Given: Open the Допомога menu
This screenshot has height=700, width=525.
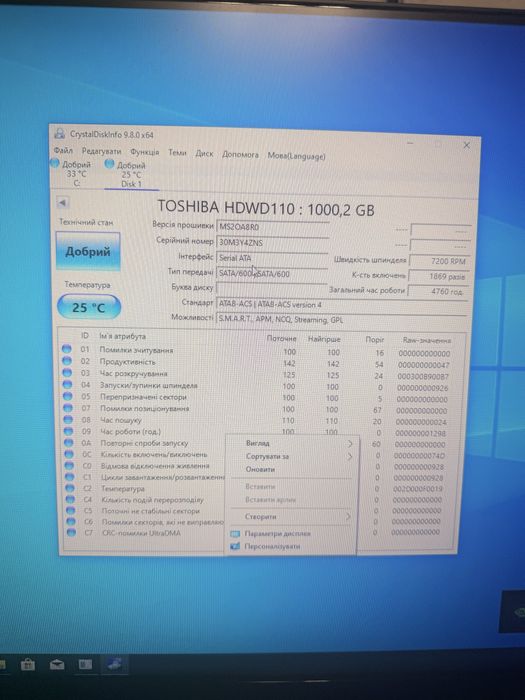Looking at the screenshot, I should [x=240, y=154].
